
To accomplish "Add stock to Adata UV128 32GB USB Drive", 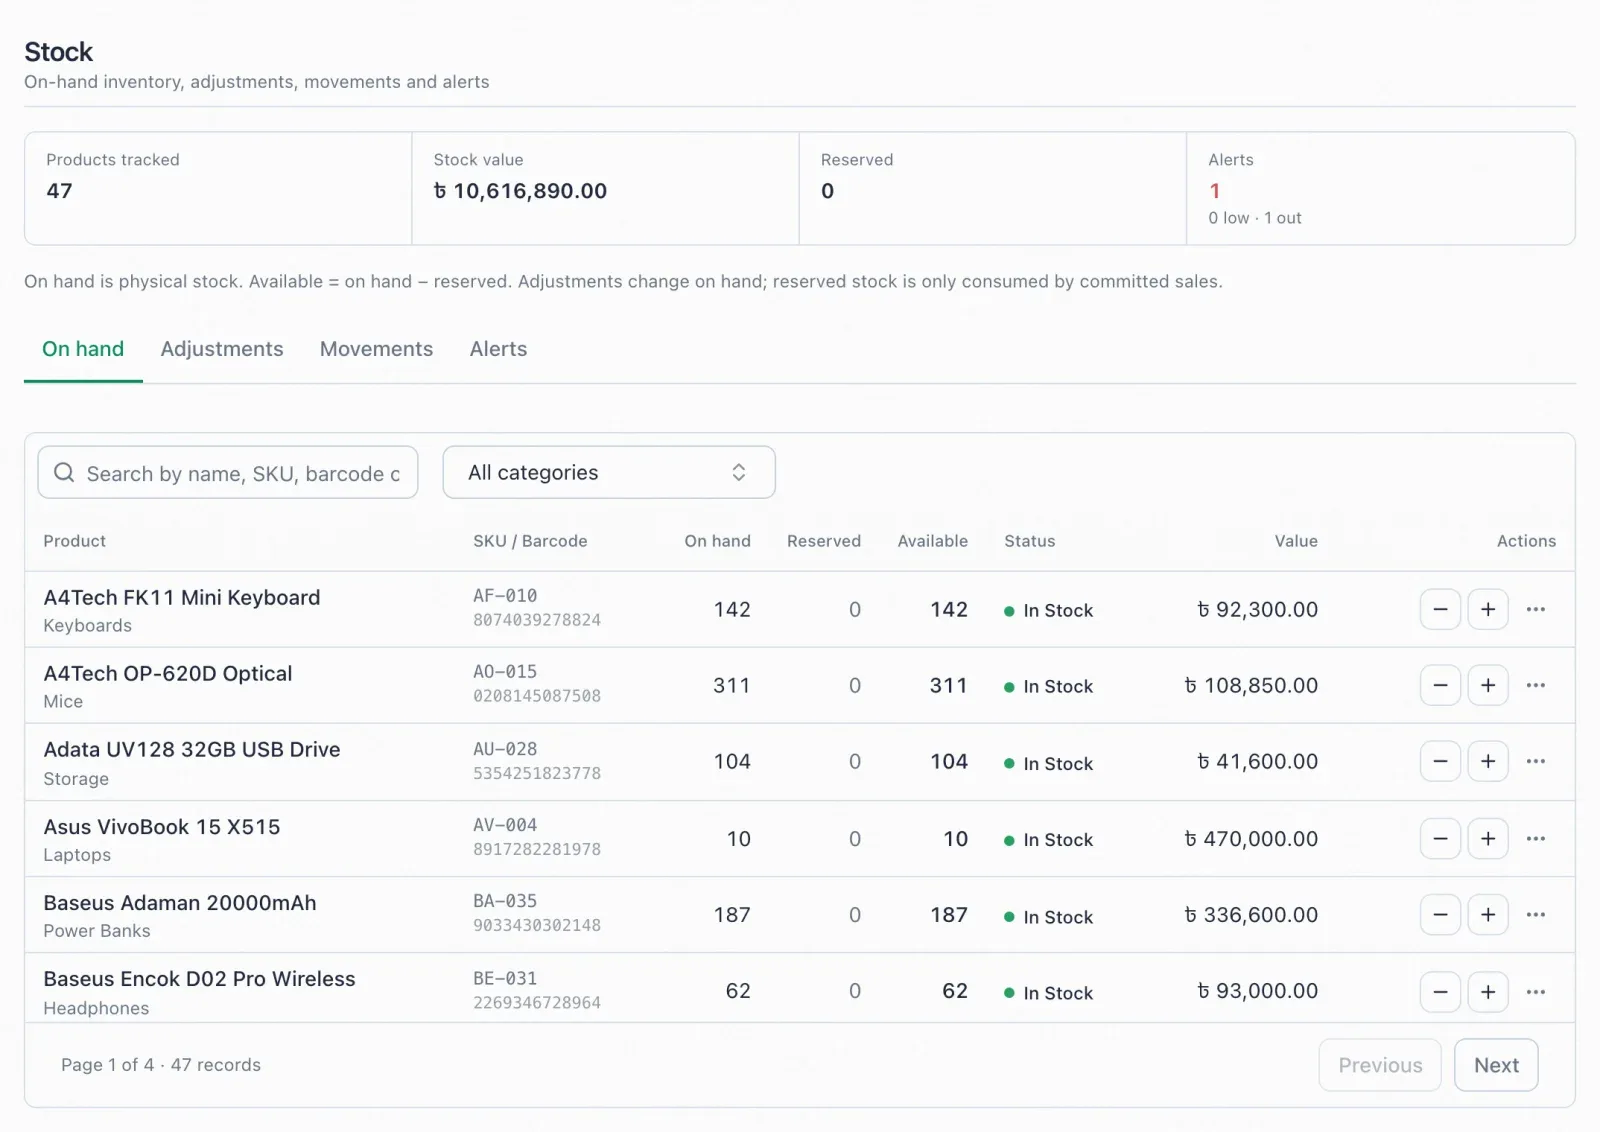I will 1488,761.
